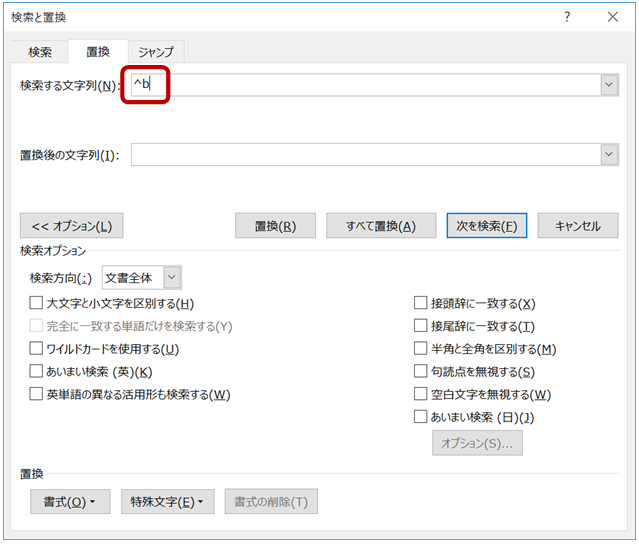639x544 pixels.
Task: Click the help question mark icon
Action: tap(567, 17)
